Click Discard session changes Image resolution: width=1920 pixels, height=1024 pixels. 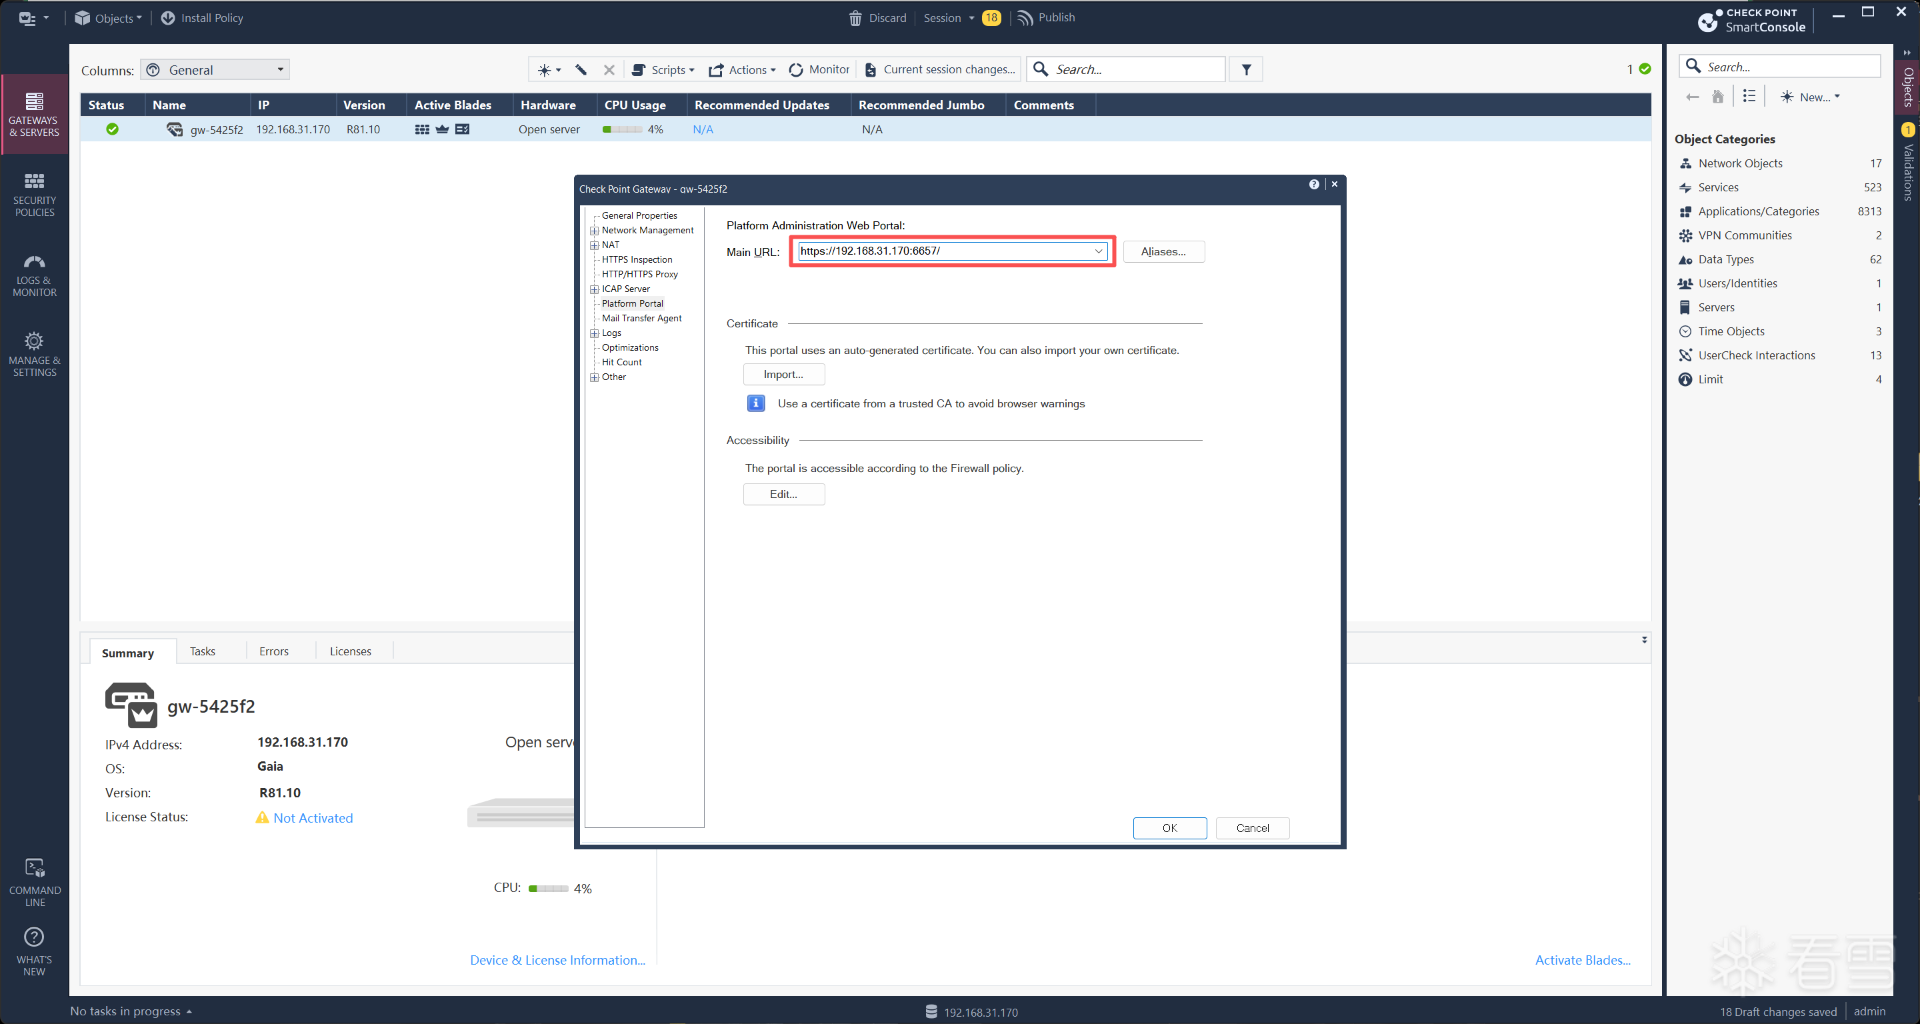(878, 18)
